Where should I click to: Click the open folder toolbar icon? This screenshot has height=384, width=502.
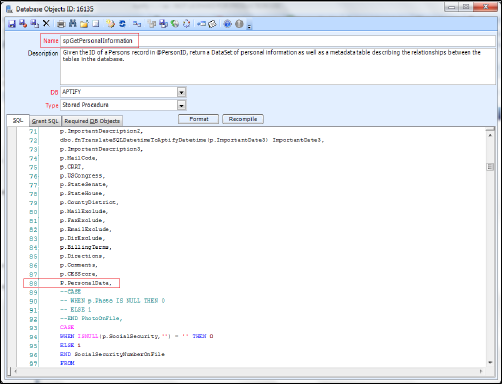[84, 24]
